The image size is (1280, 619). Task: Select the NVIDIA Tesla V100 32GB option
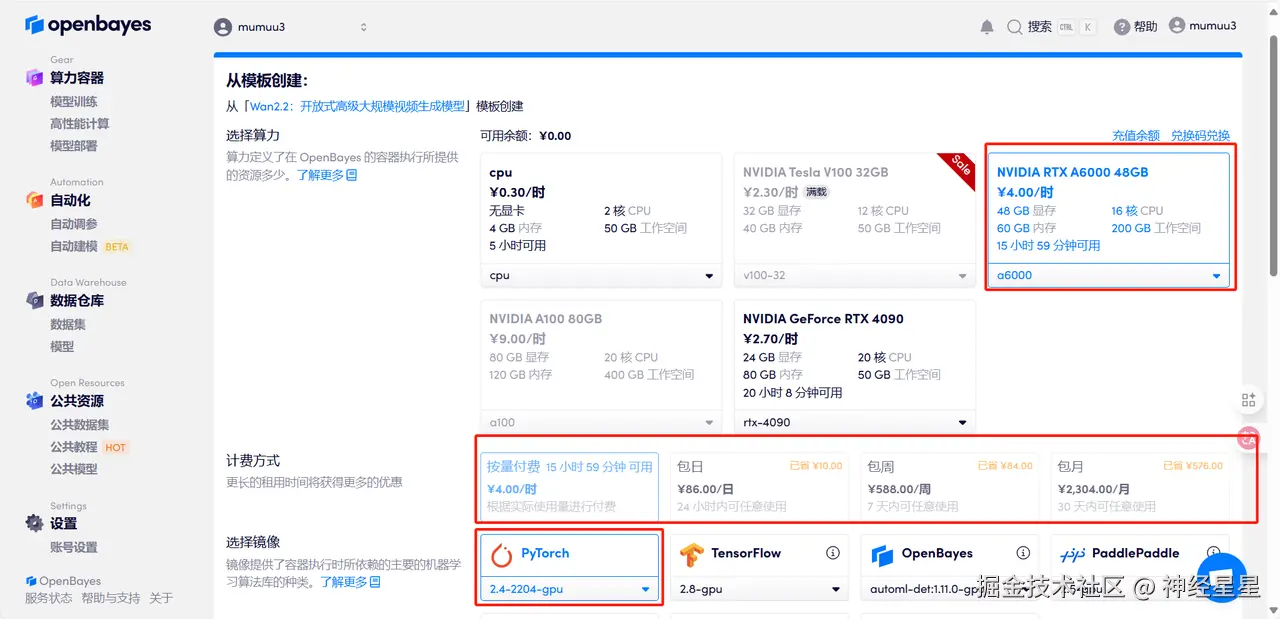tap(855, 209)
